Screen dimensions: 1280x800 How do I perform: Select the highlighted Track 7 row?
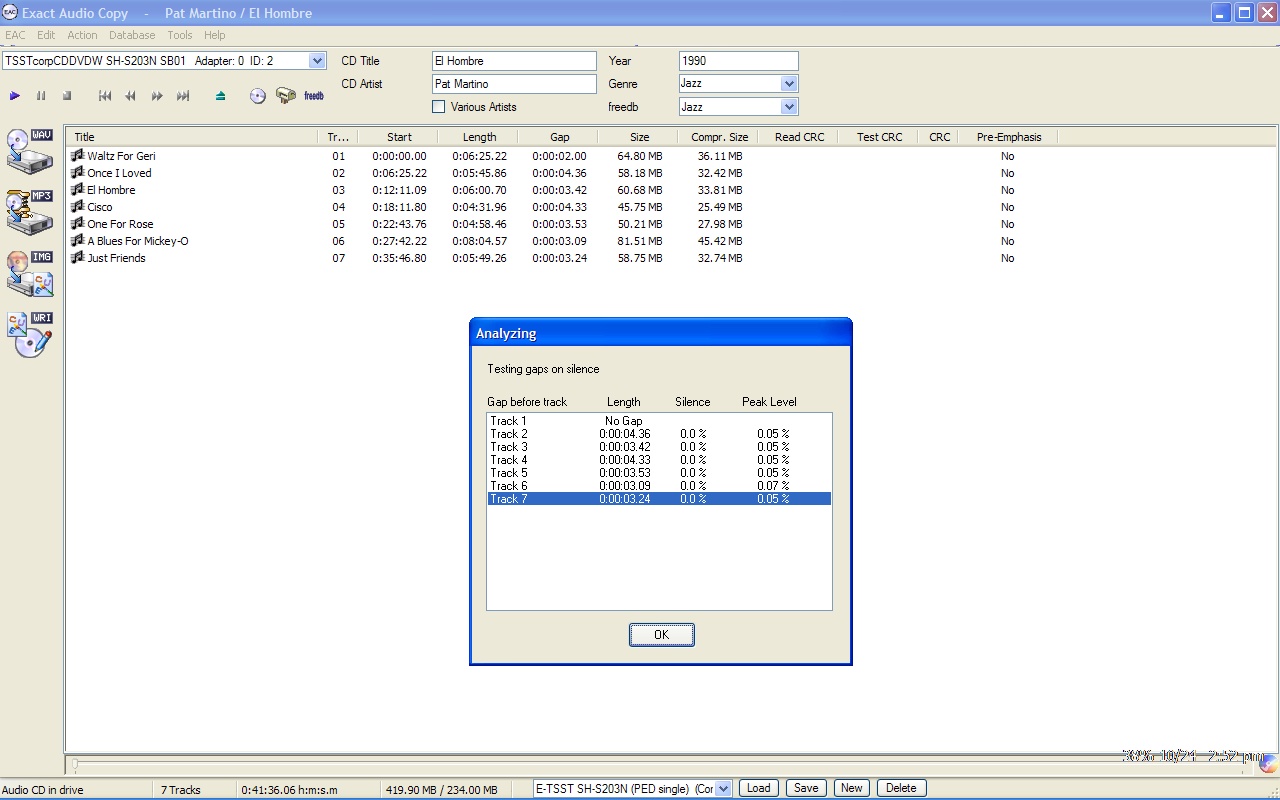coord(659,499)
